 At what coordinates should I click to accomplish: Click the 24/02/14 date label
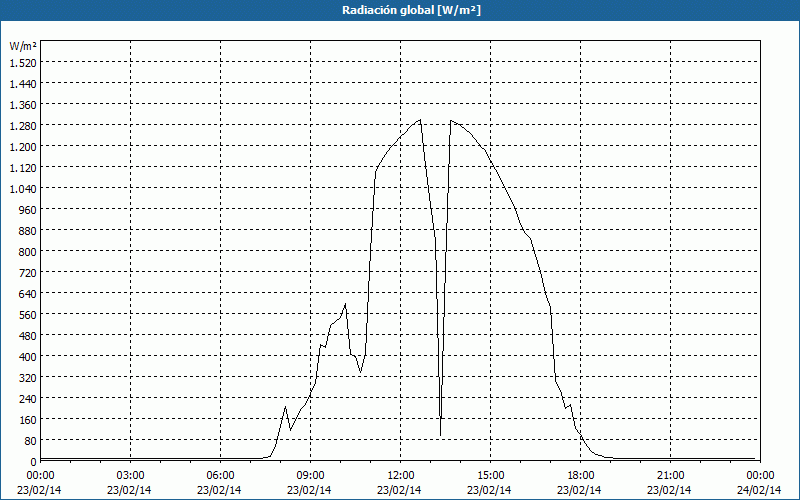point(759,490)
